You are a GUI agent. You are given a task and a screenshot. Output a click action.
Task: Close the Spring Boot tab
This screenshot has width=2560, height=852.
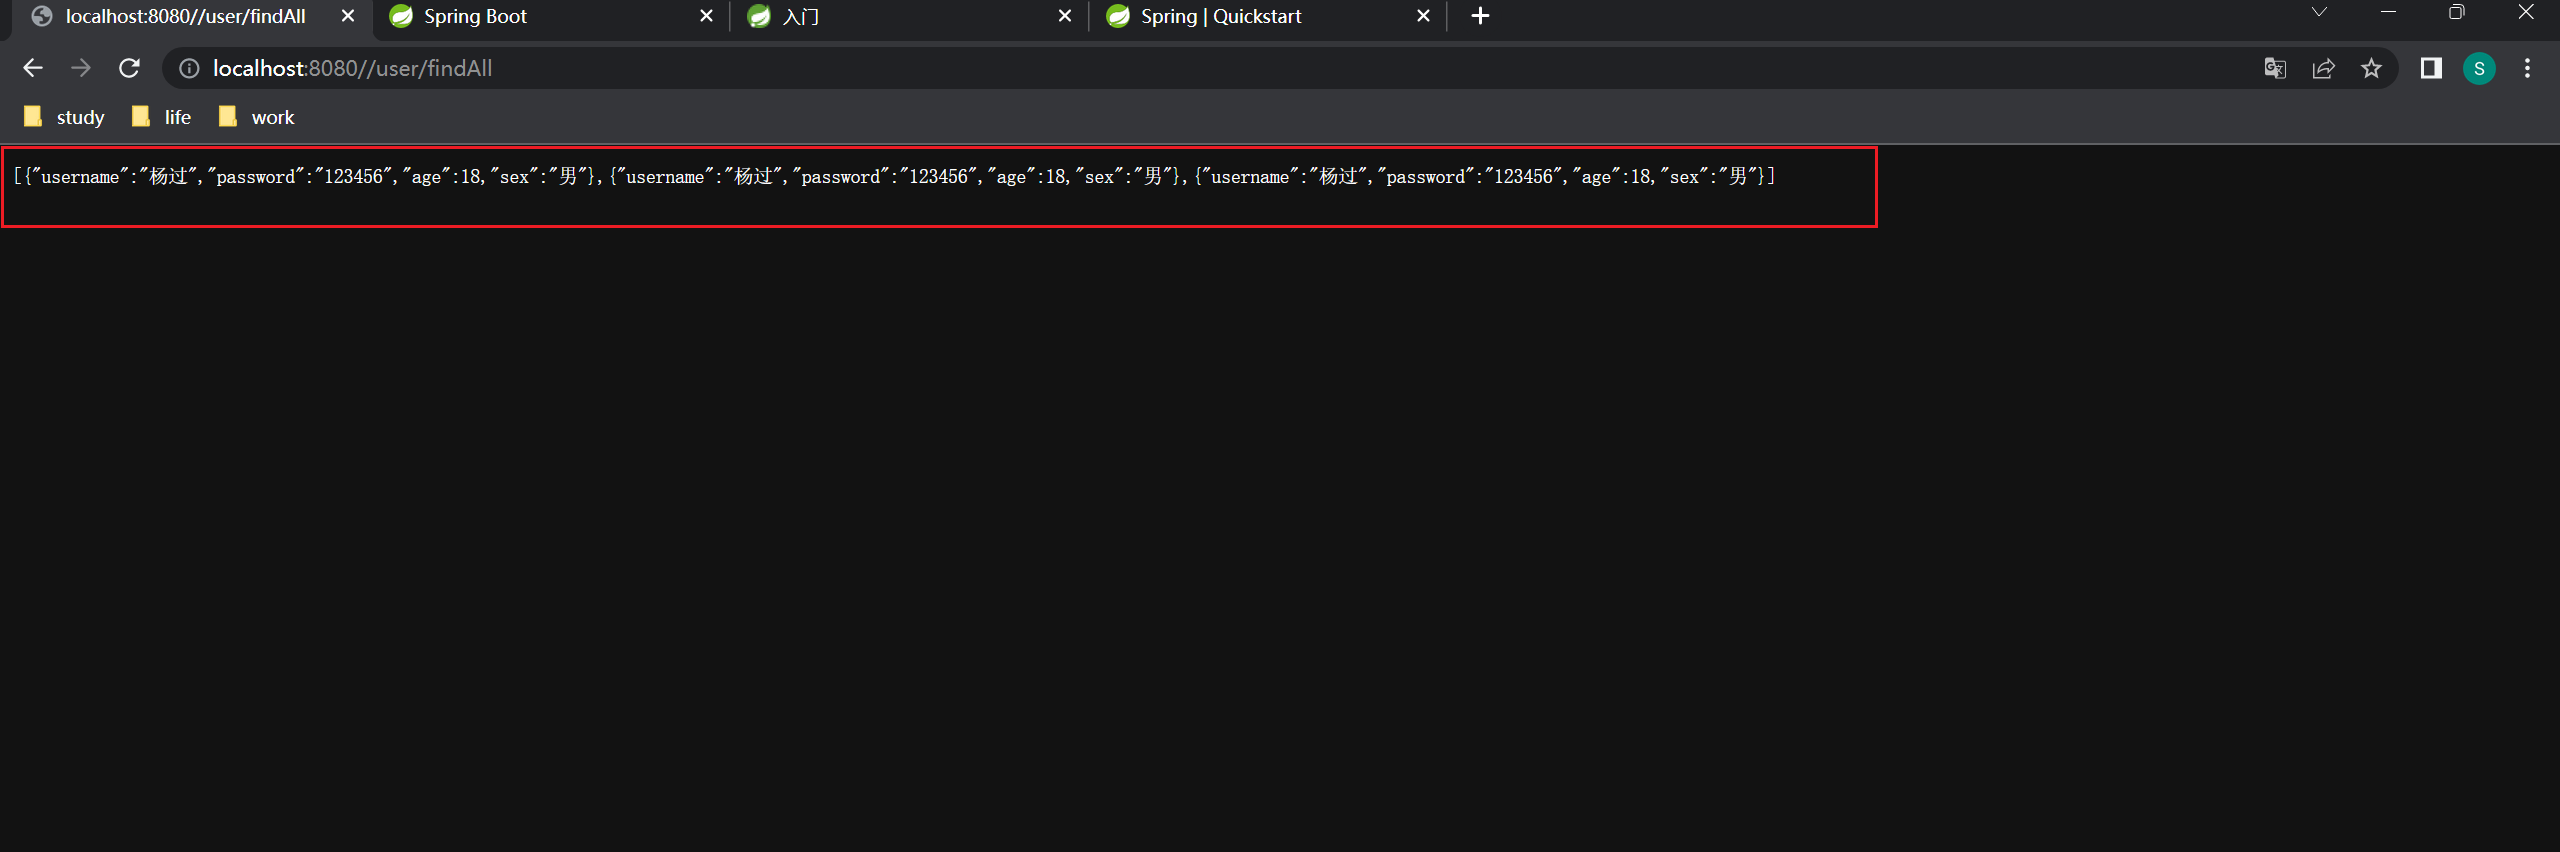(706, 16)
